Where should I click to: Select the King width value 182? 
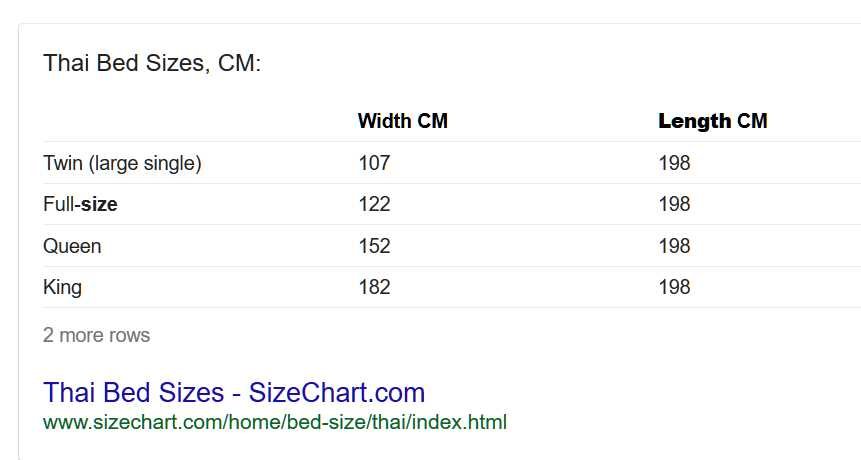coord(374,287)
